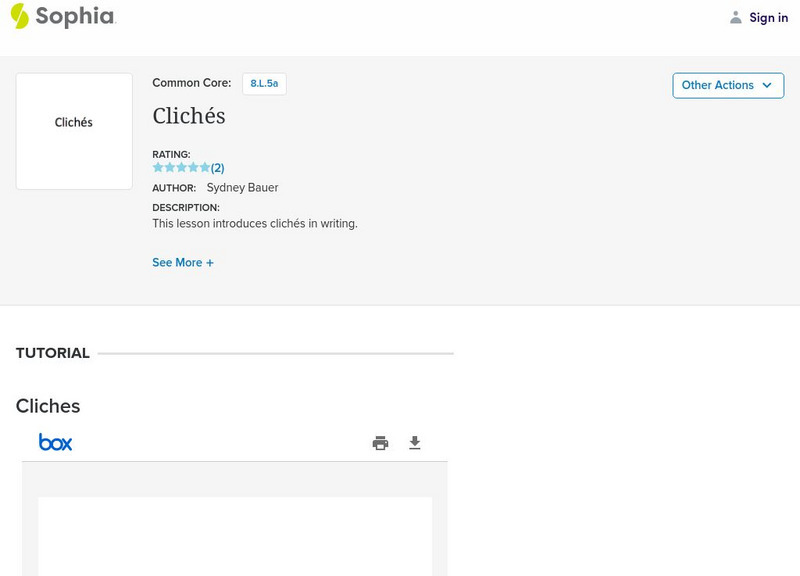Open the Clichés lesson thumbnail

pos(74,131)
